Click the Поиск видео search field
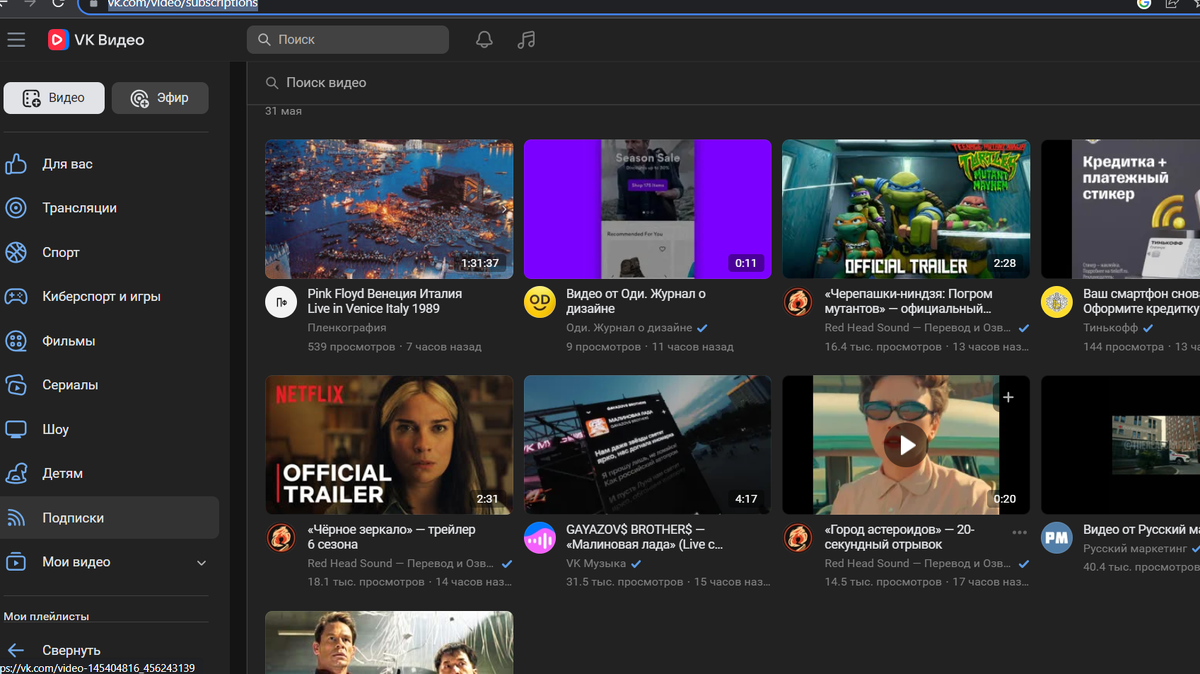 point(326,83)
